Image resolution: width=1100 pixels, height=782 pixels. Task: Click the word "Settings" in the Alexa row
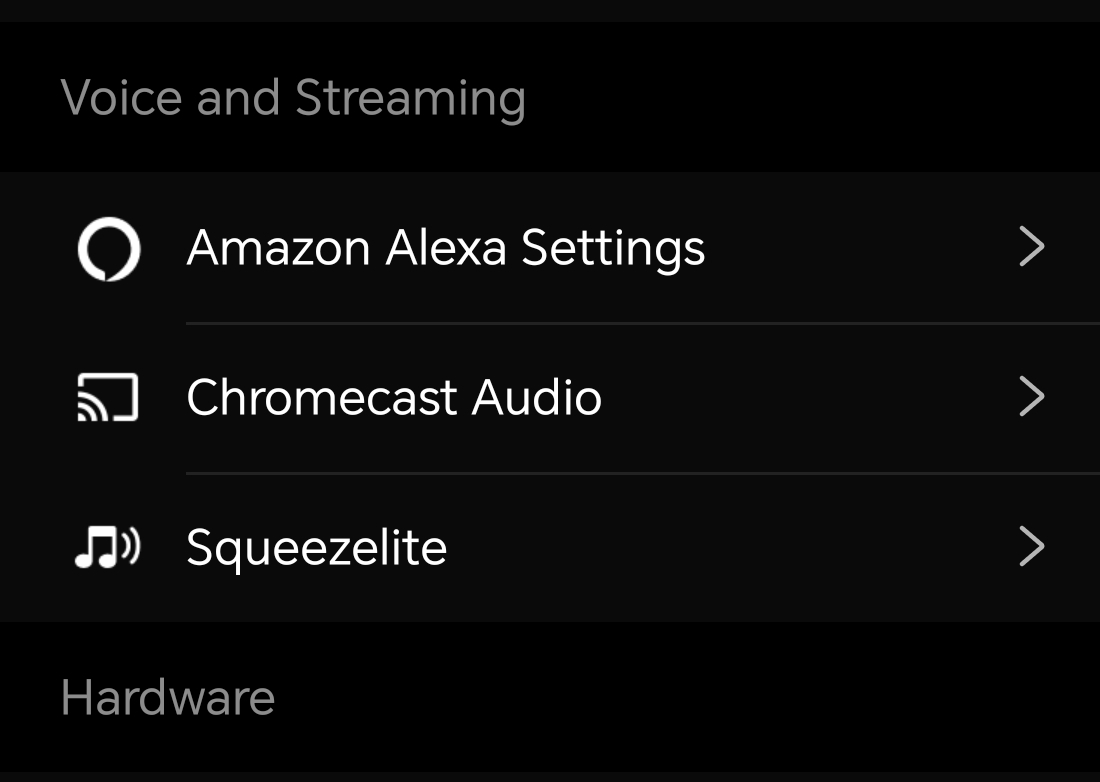(x=613, y=248)
